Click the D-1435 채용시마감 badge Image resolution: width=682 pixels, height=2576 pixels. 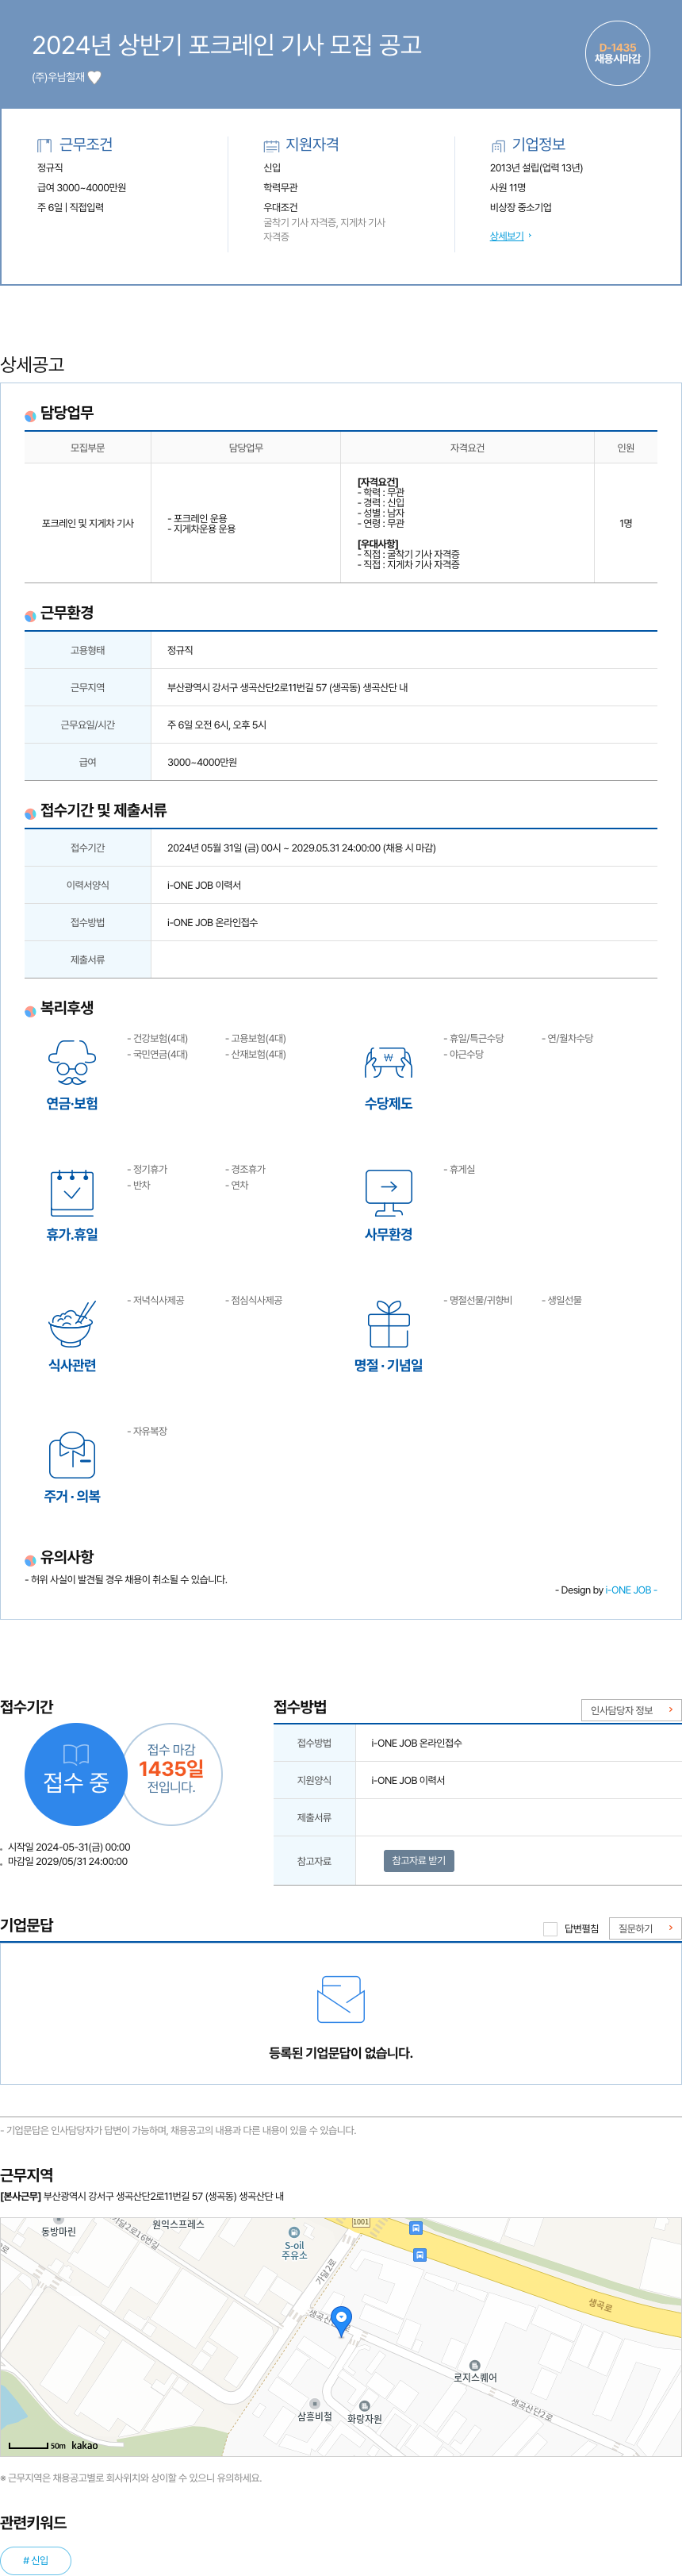click(617, 53)
